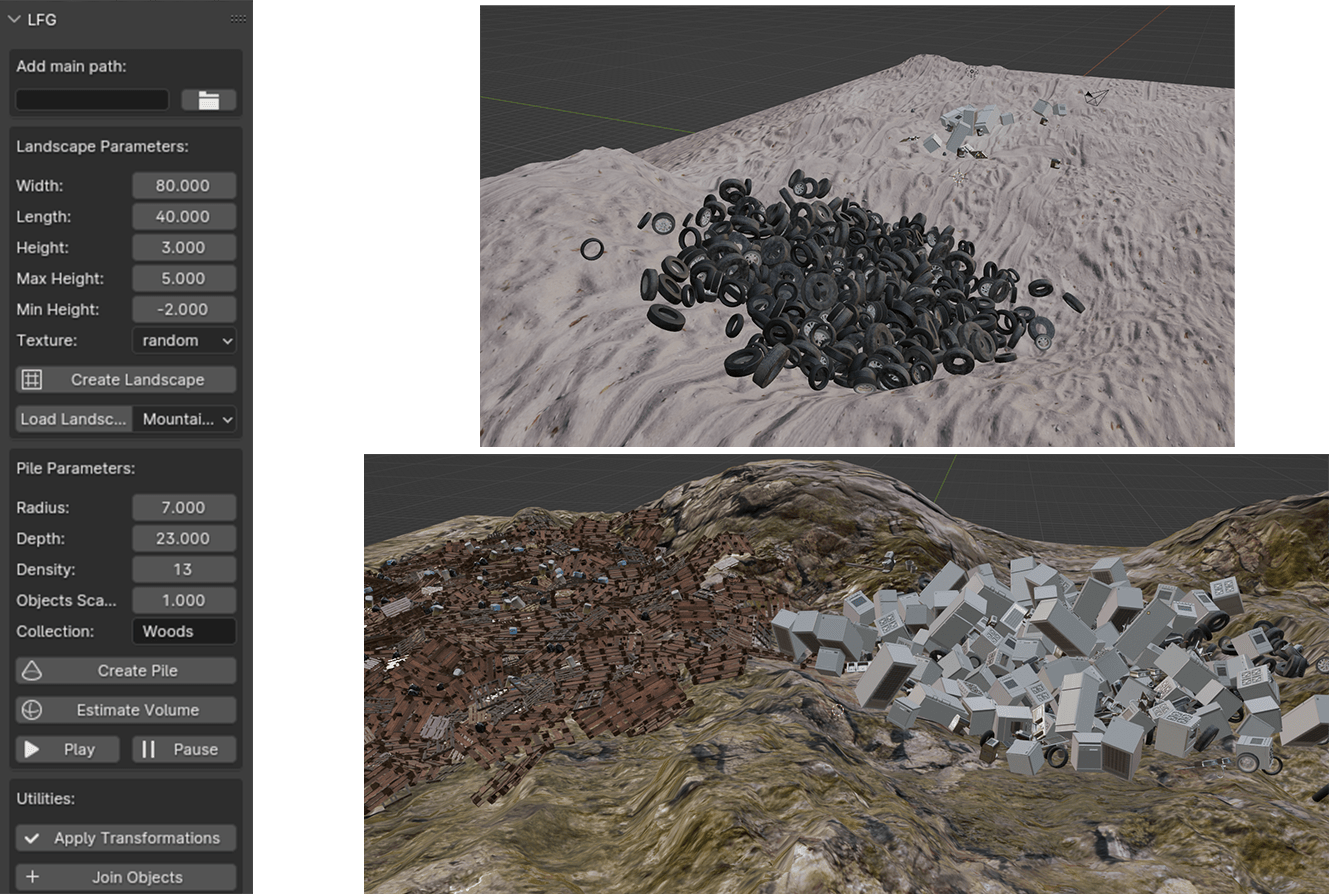The height and width of the screenshot is (894, 1329).
Task: Click the Create Landscape button
Action: [x=126, y=380]
